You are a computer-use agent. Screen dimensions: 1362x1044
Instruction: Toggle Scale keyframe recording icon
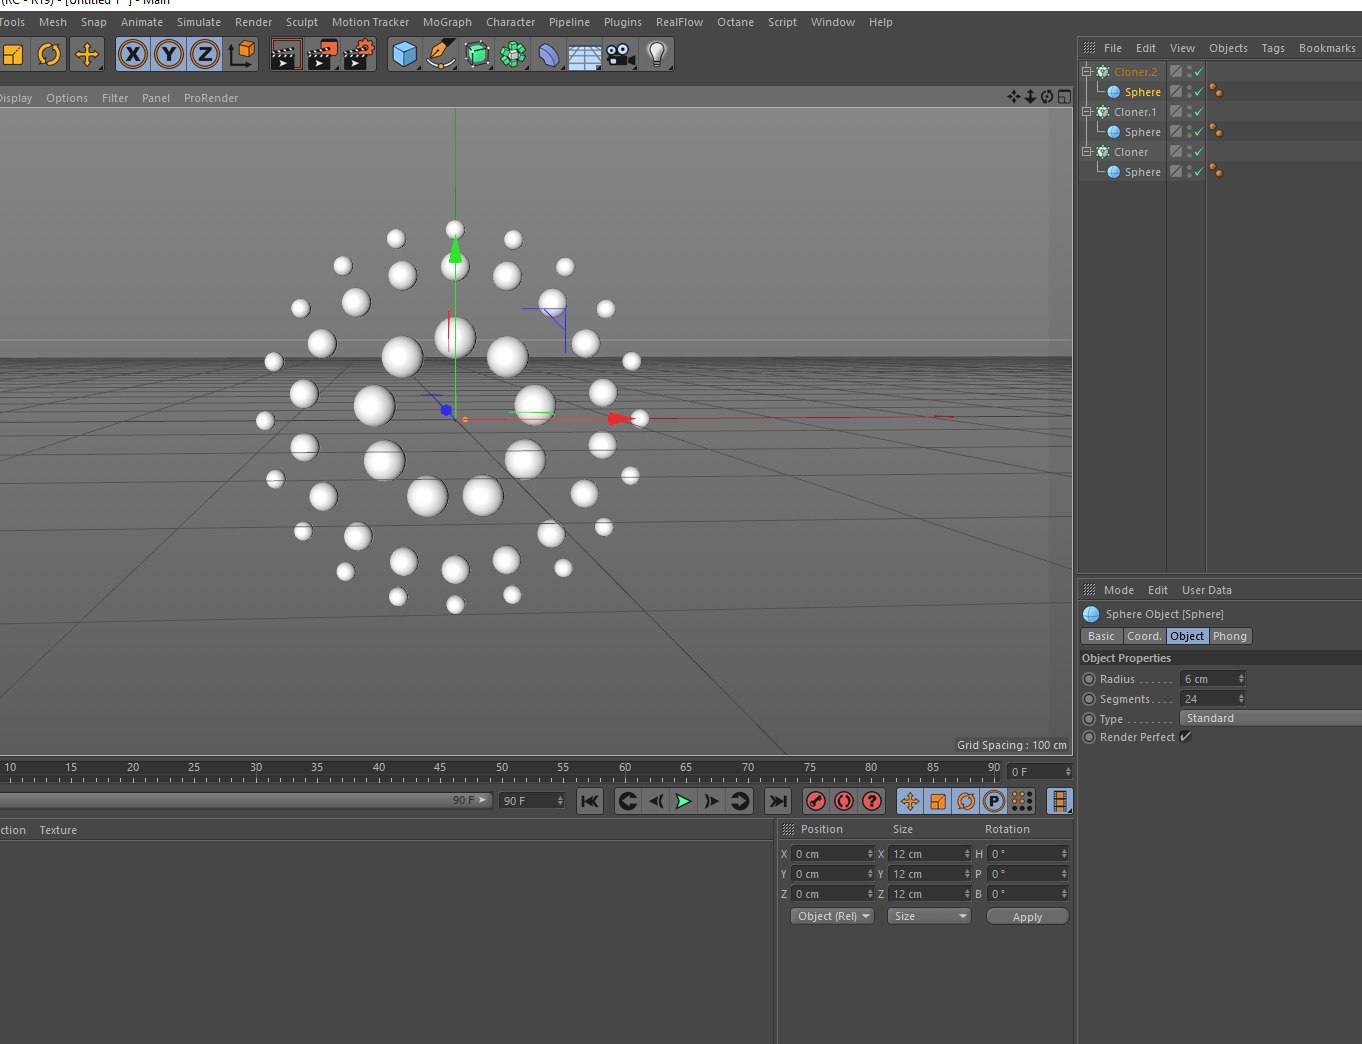click(938, 801)
